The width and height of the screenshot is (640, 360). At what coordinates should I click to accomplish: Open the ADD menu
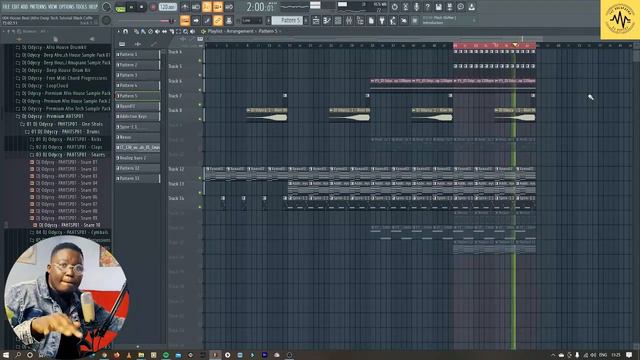click(x=23, y=7)
